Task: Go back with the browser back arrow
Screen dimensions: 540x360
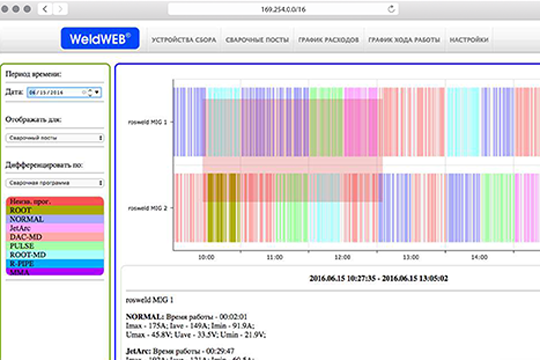Action: tap(45, 9)
